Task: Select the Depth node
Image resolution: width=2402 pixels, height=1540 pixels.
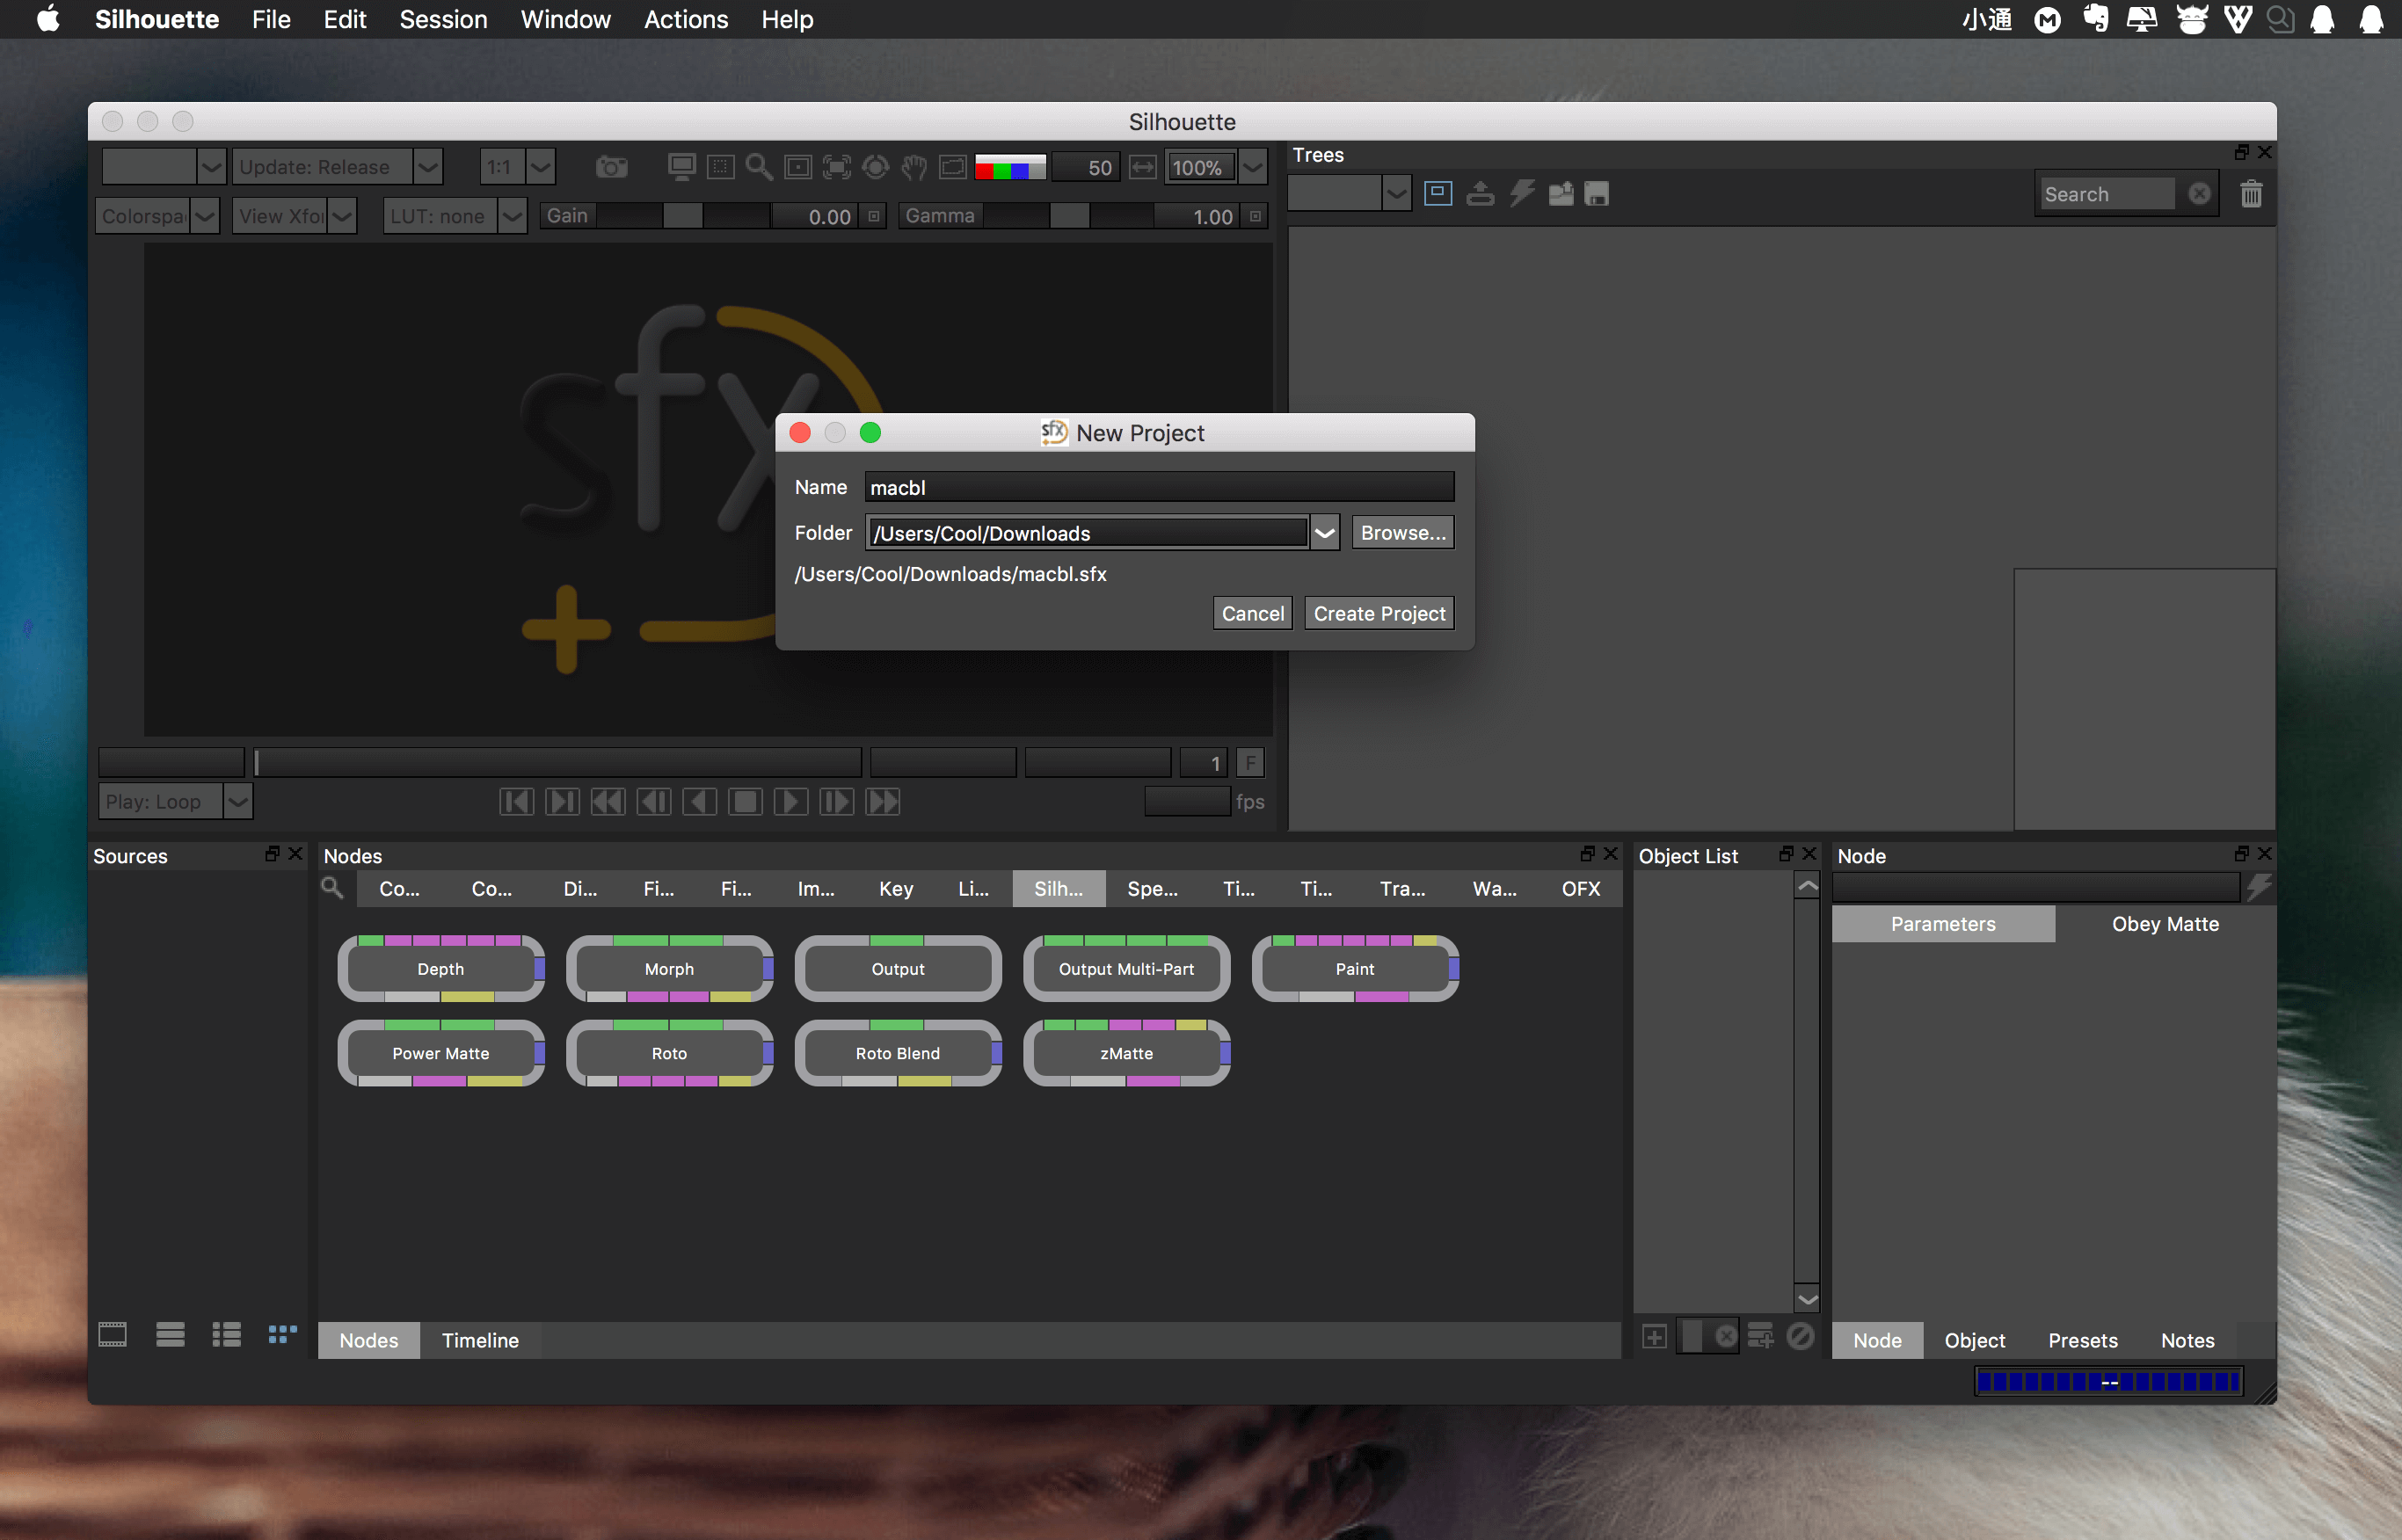Action: (x=438, y=968)
